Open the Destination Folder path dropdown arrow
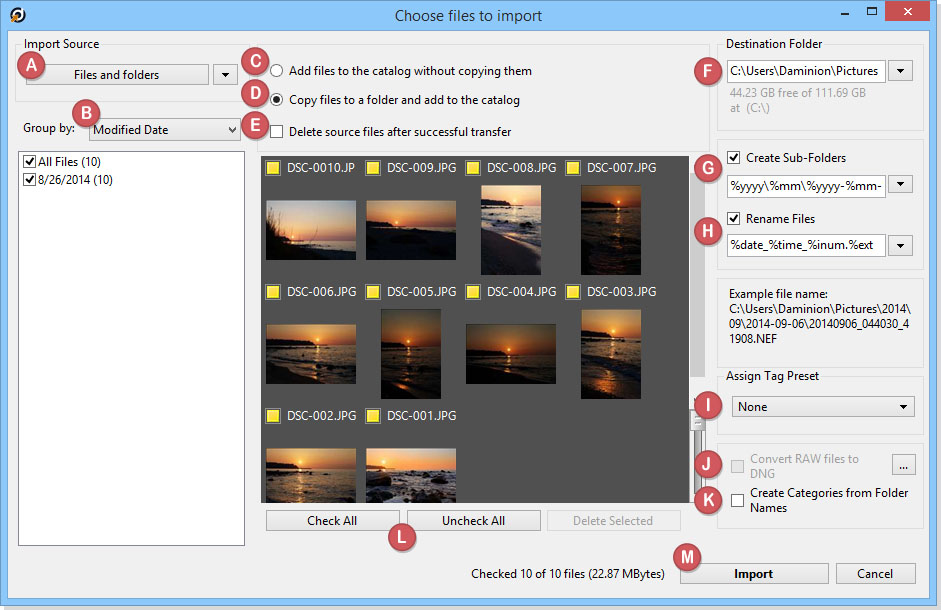This screenshot has height=610, width=941. pyautogui.click(x=901, y=71)
